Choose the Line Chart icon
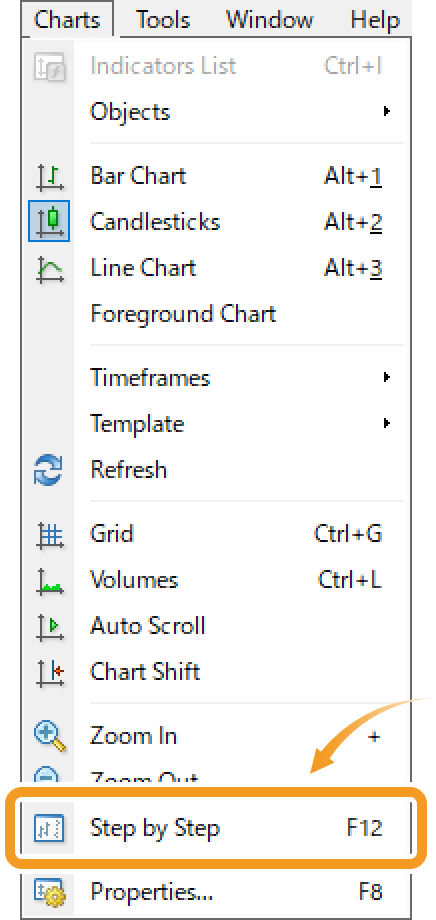This screenshot has height=920, width=436. click(x=49, y=270)
